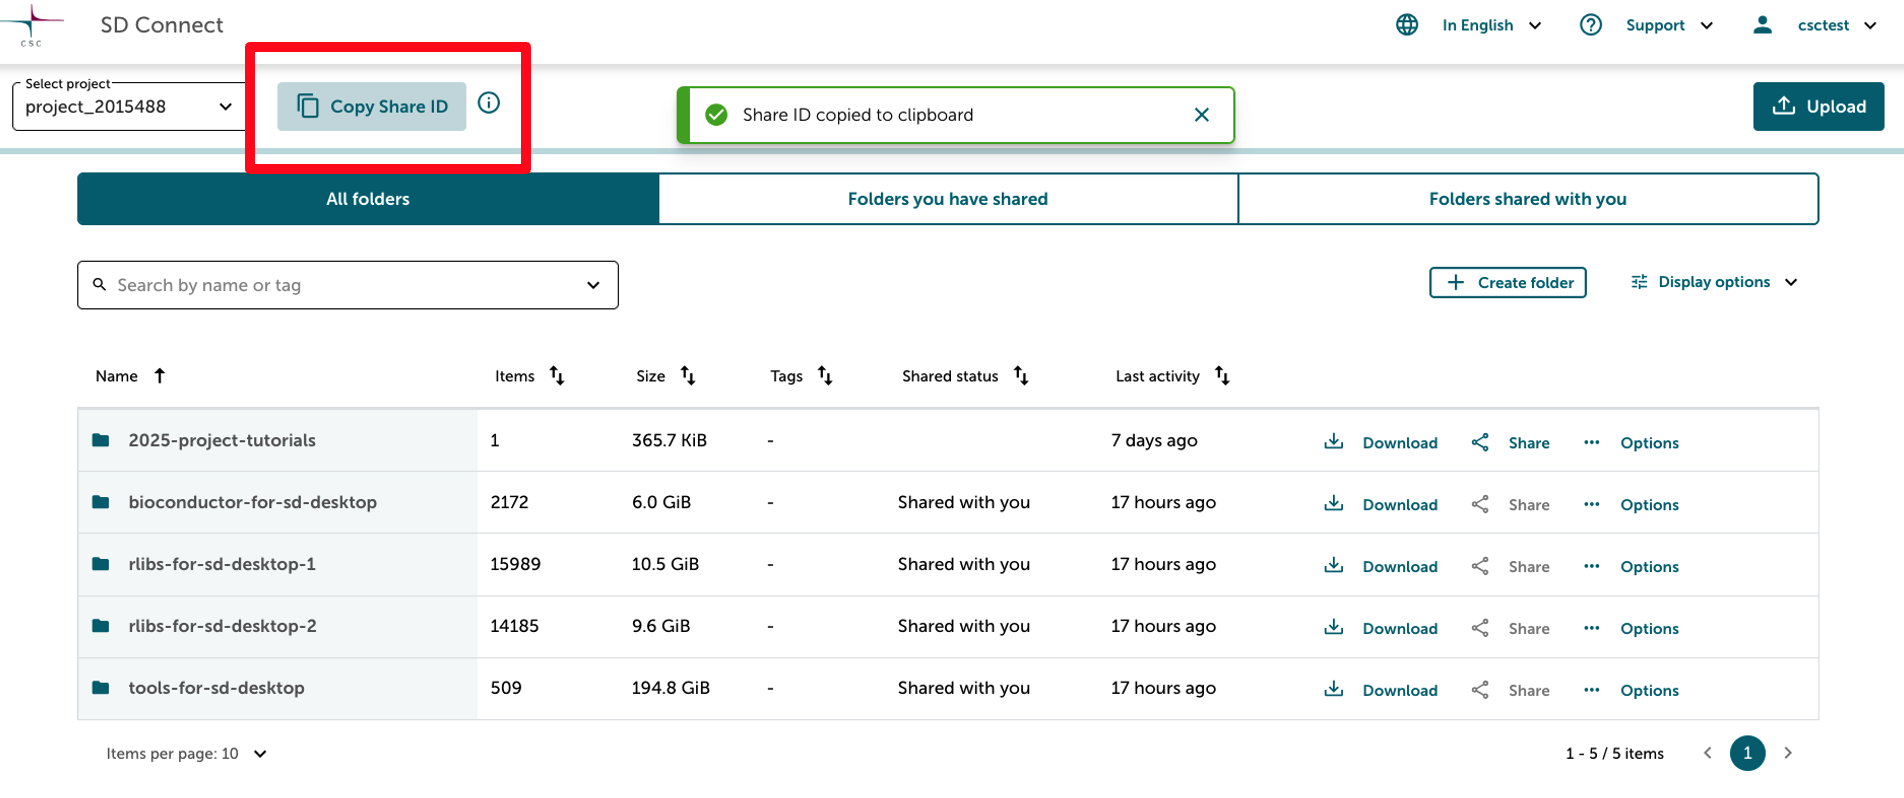Image resolution: width=1904 pixels, height=798 pixels.
Task: Switch to Folders shared with you tab
Action: pos(1527,199)
